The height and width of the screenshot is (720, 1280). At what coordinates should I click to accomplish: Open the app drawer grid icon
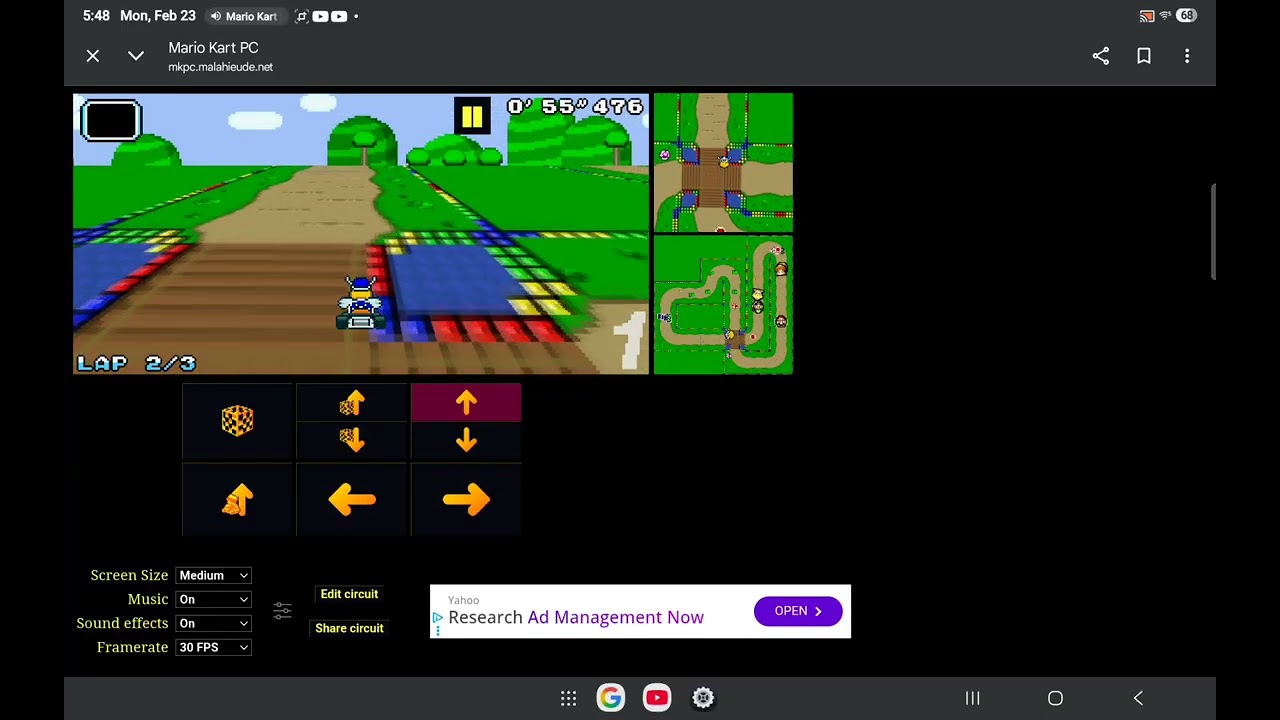point(568,698)
